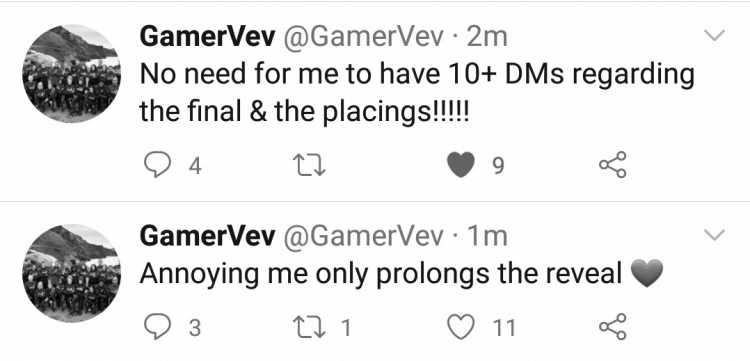Retweet the tweet about final placings
750x361 pixels.
pos(309,166)
